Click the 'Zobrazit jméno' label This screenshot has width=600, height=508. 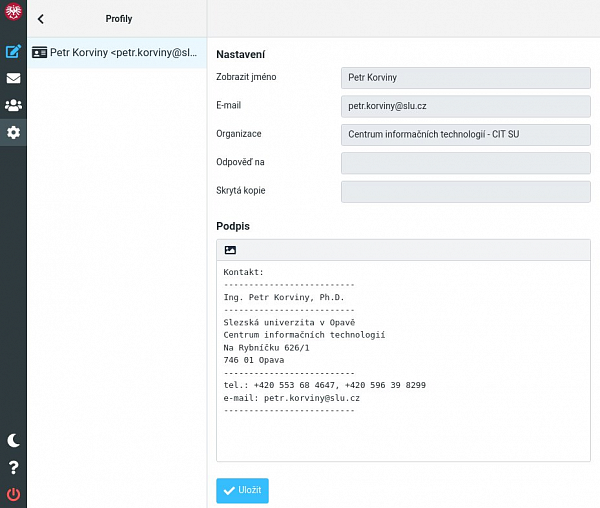coord(246,77)
